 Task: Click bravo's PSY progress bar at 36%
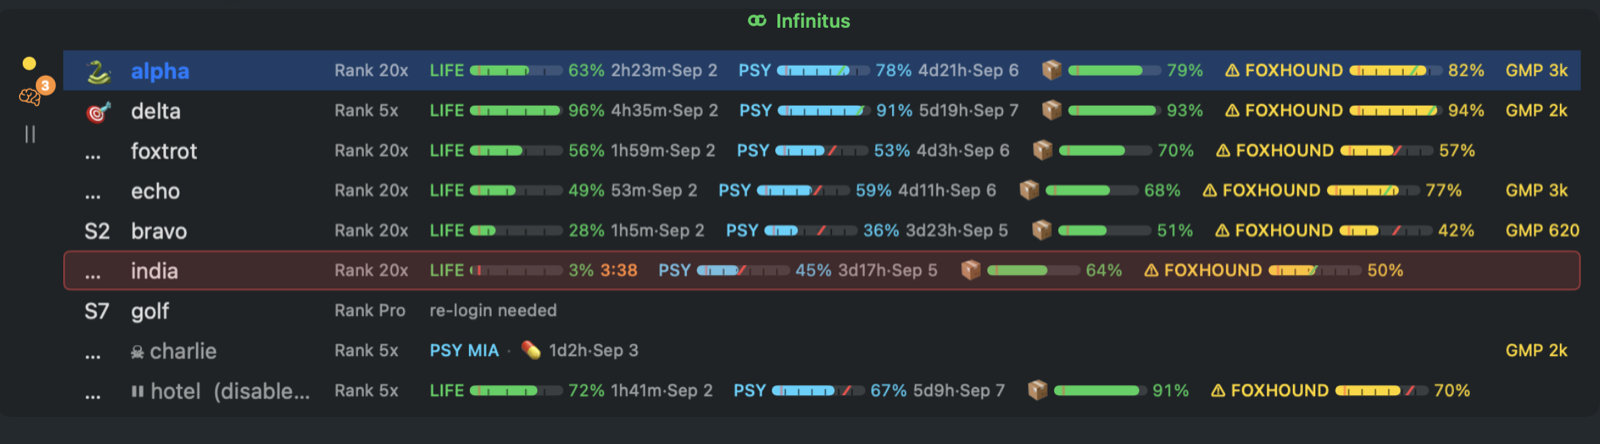tap(811, 231)
